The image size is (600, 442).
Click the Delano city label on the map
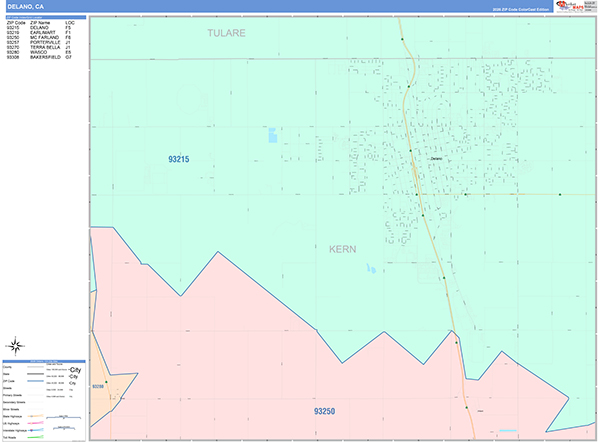(436, 158)
